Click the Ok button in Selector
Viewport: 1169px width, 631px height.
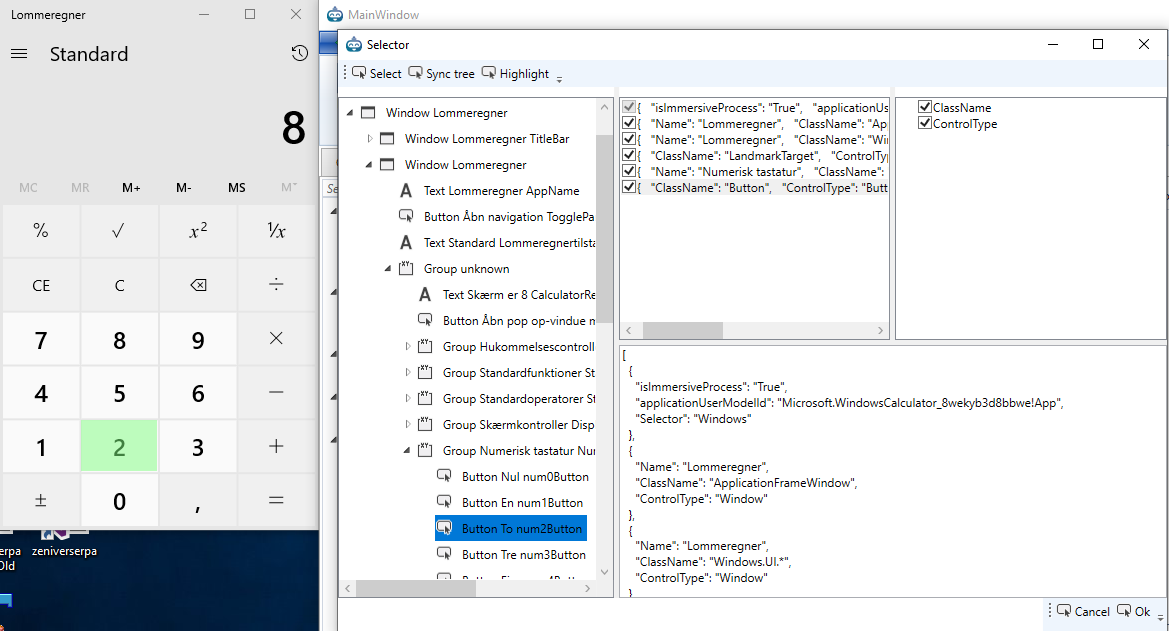point(1134,611)
